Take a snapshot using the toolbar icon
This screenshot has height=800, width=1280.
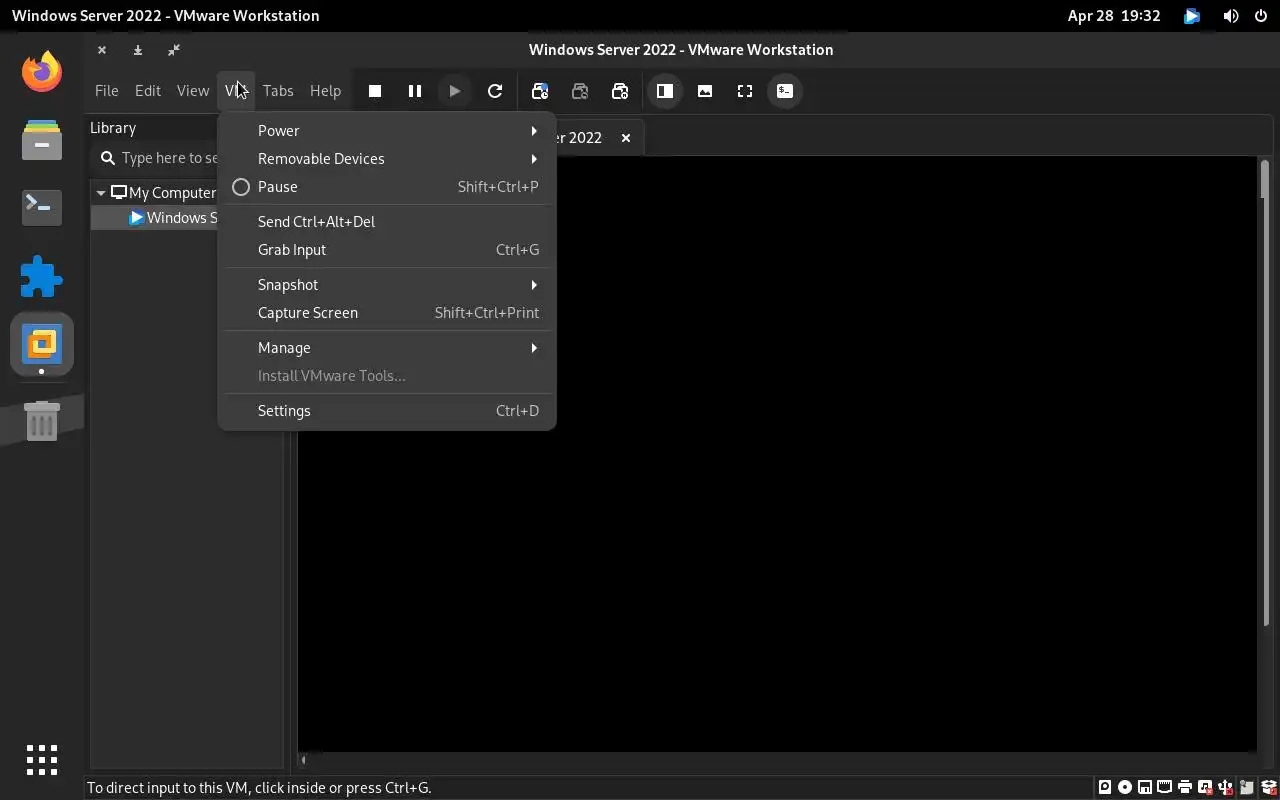[540, 91]
